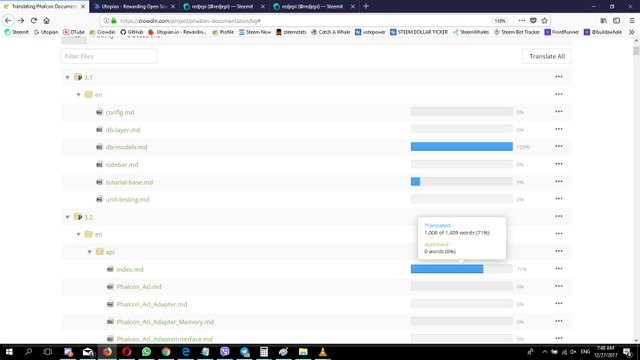Open STEEM DOLLAR TICKER bookmark
The image size is (640, 360).
(419, 32)
